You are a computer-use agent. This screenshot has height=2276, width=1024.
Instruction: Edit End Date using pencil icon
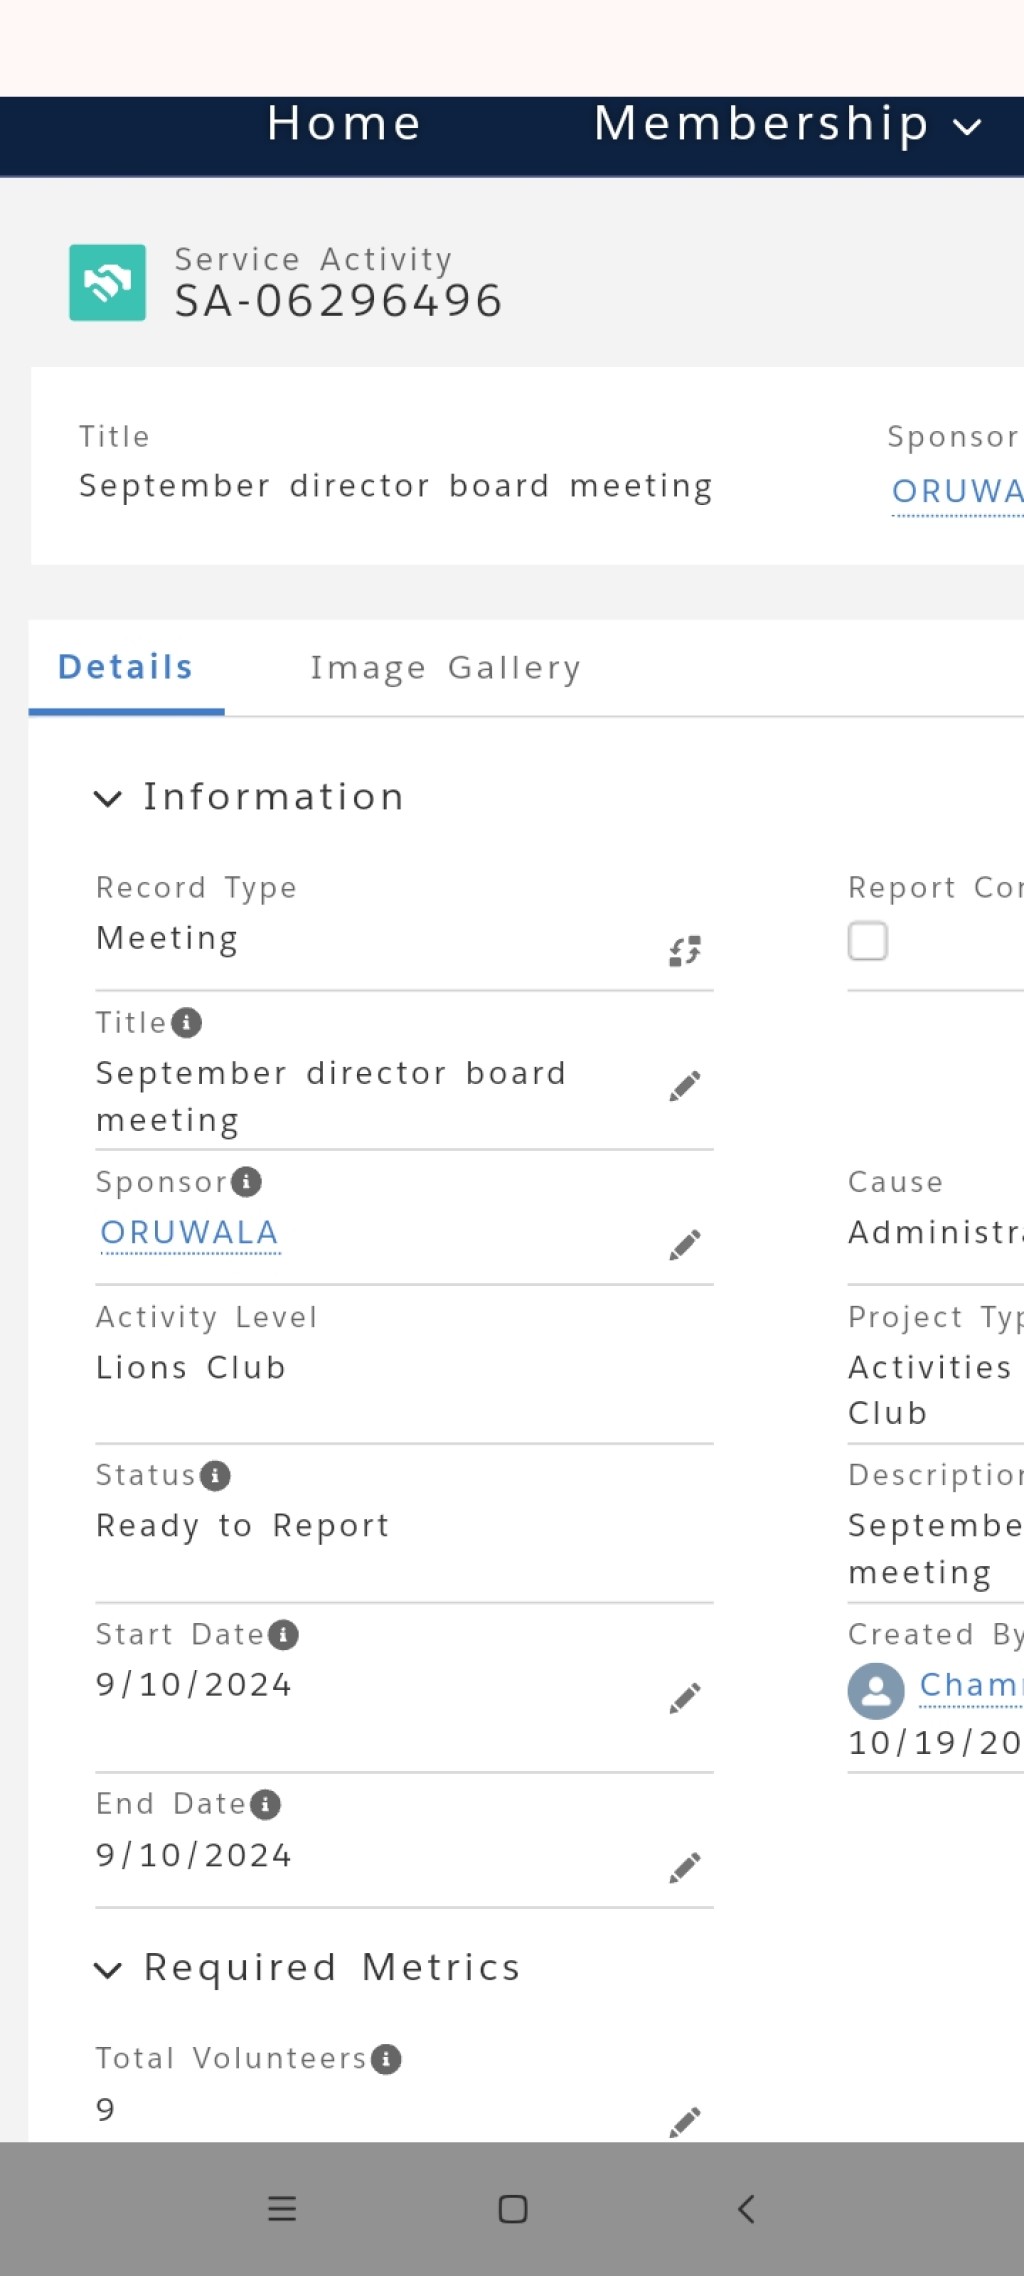tap(685, 1868)
